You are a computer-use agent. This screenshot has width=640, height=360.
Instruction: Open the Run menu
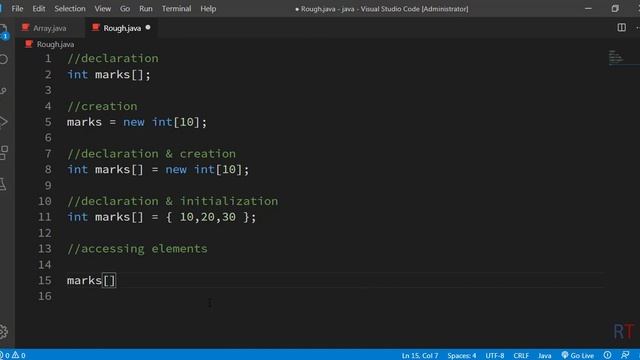pos(146,9)
